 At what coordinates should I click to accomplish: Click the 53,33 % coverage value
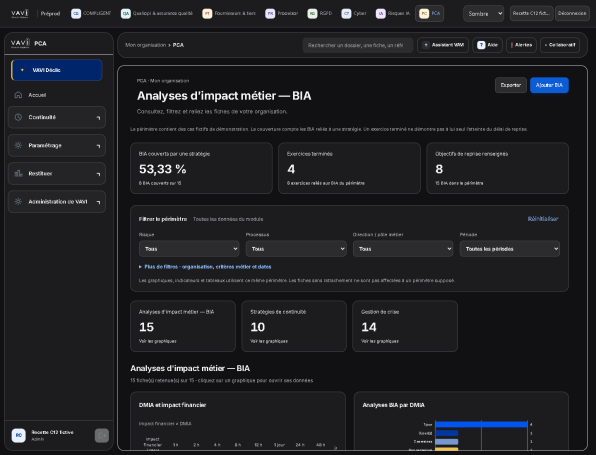pyautogui.click(x=162, y=169)
